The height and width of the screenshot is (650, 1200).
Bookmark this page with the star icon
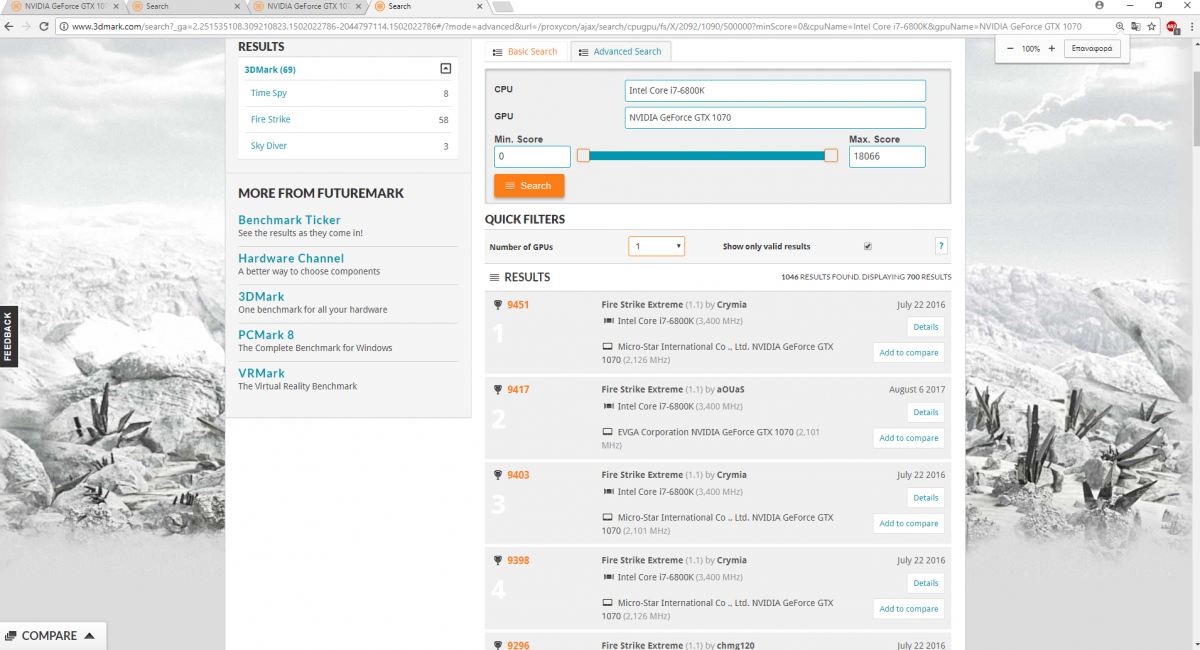pos(1153,25)
